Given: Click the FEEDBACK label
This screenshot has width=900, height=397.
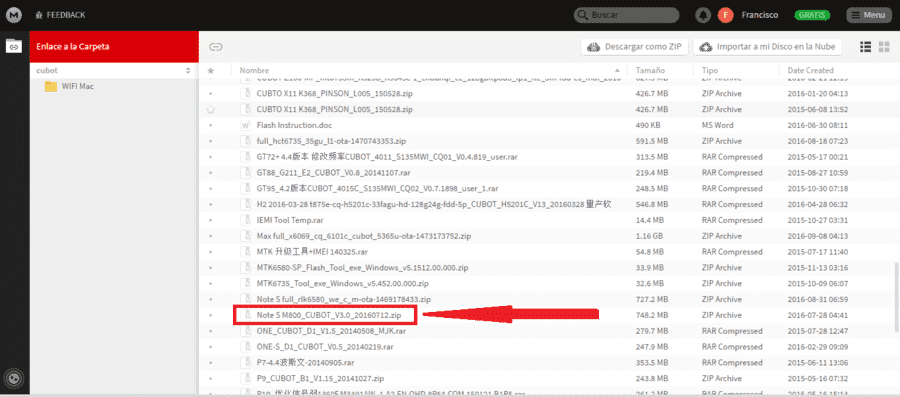Looking at the screenshot, I should click(66, 15).
